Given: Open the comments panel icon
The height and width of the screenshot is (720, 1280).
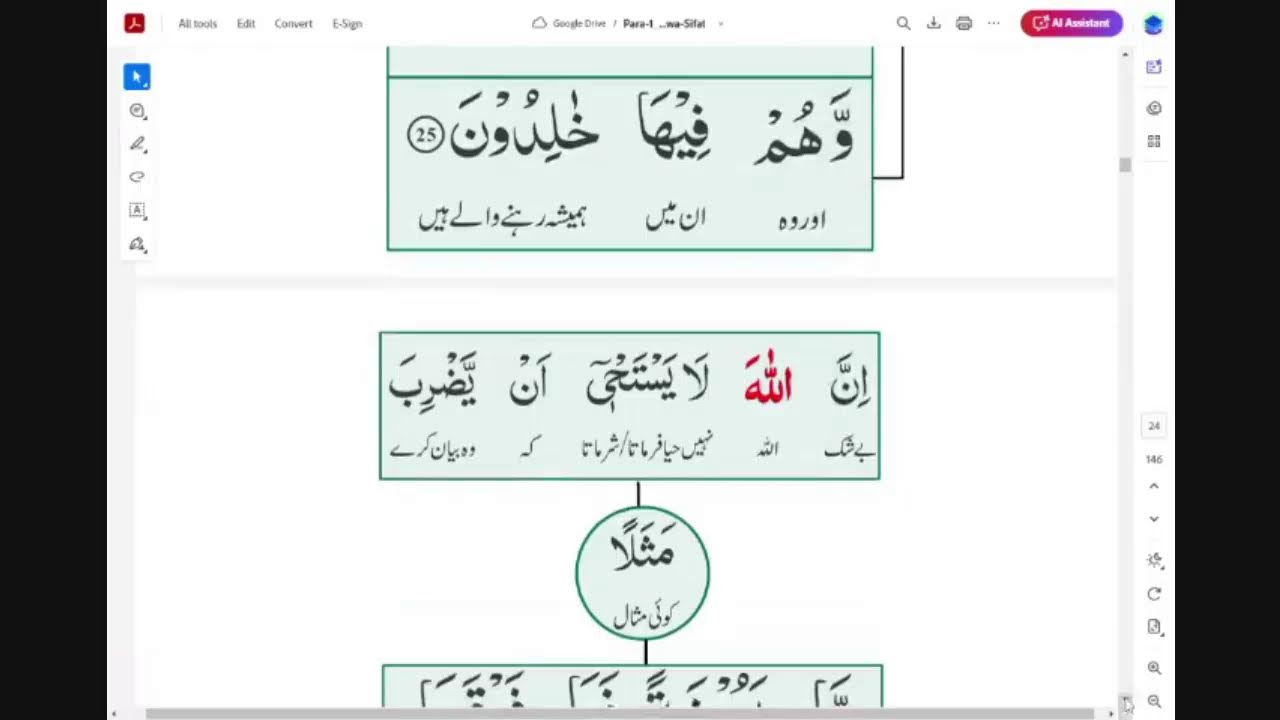Looking at the screenshot, I should click(x=1154, y=108).
